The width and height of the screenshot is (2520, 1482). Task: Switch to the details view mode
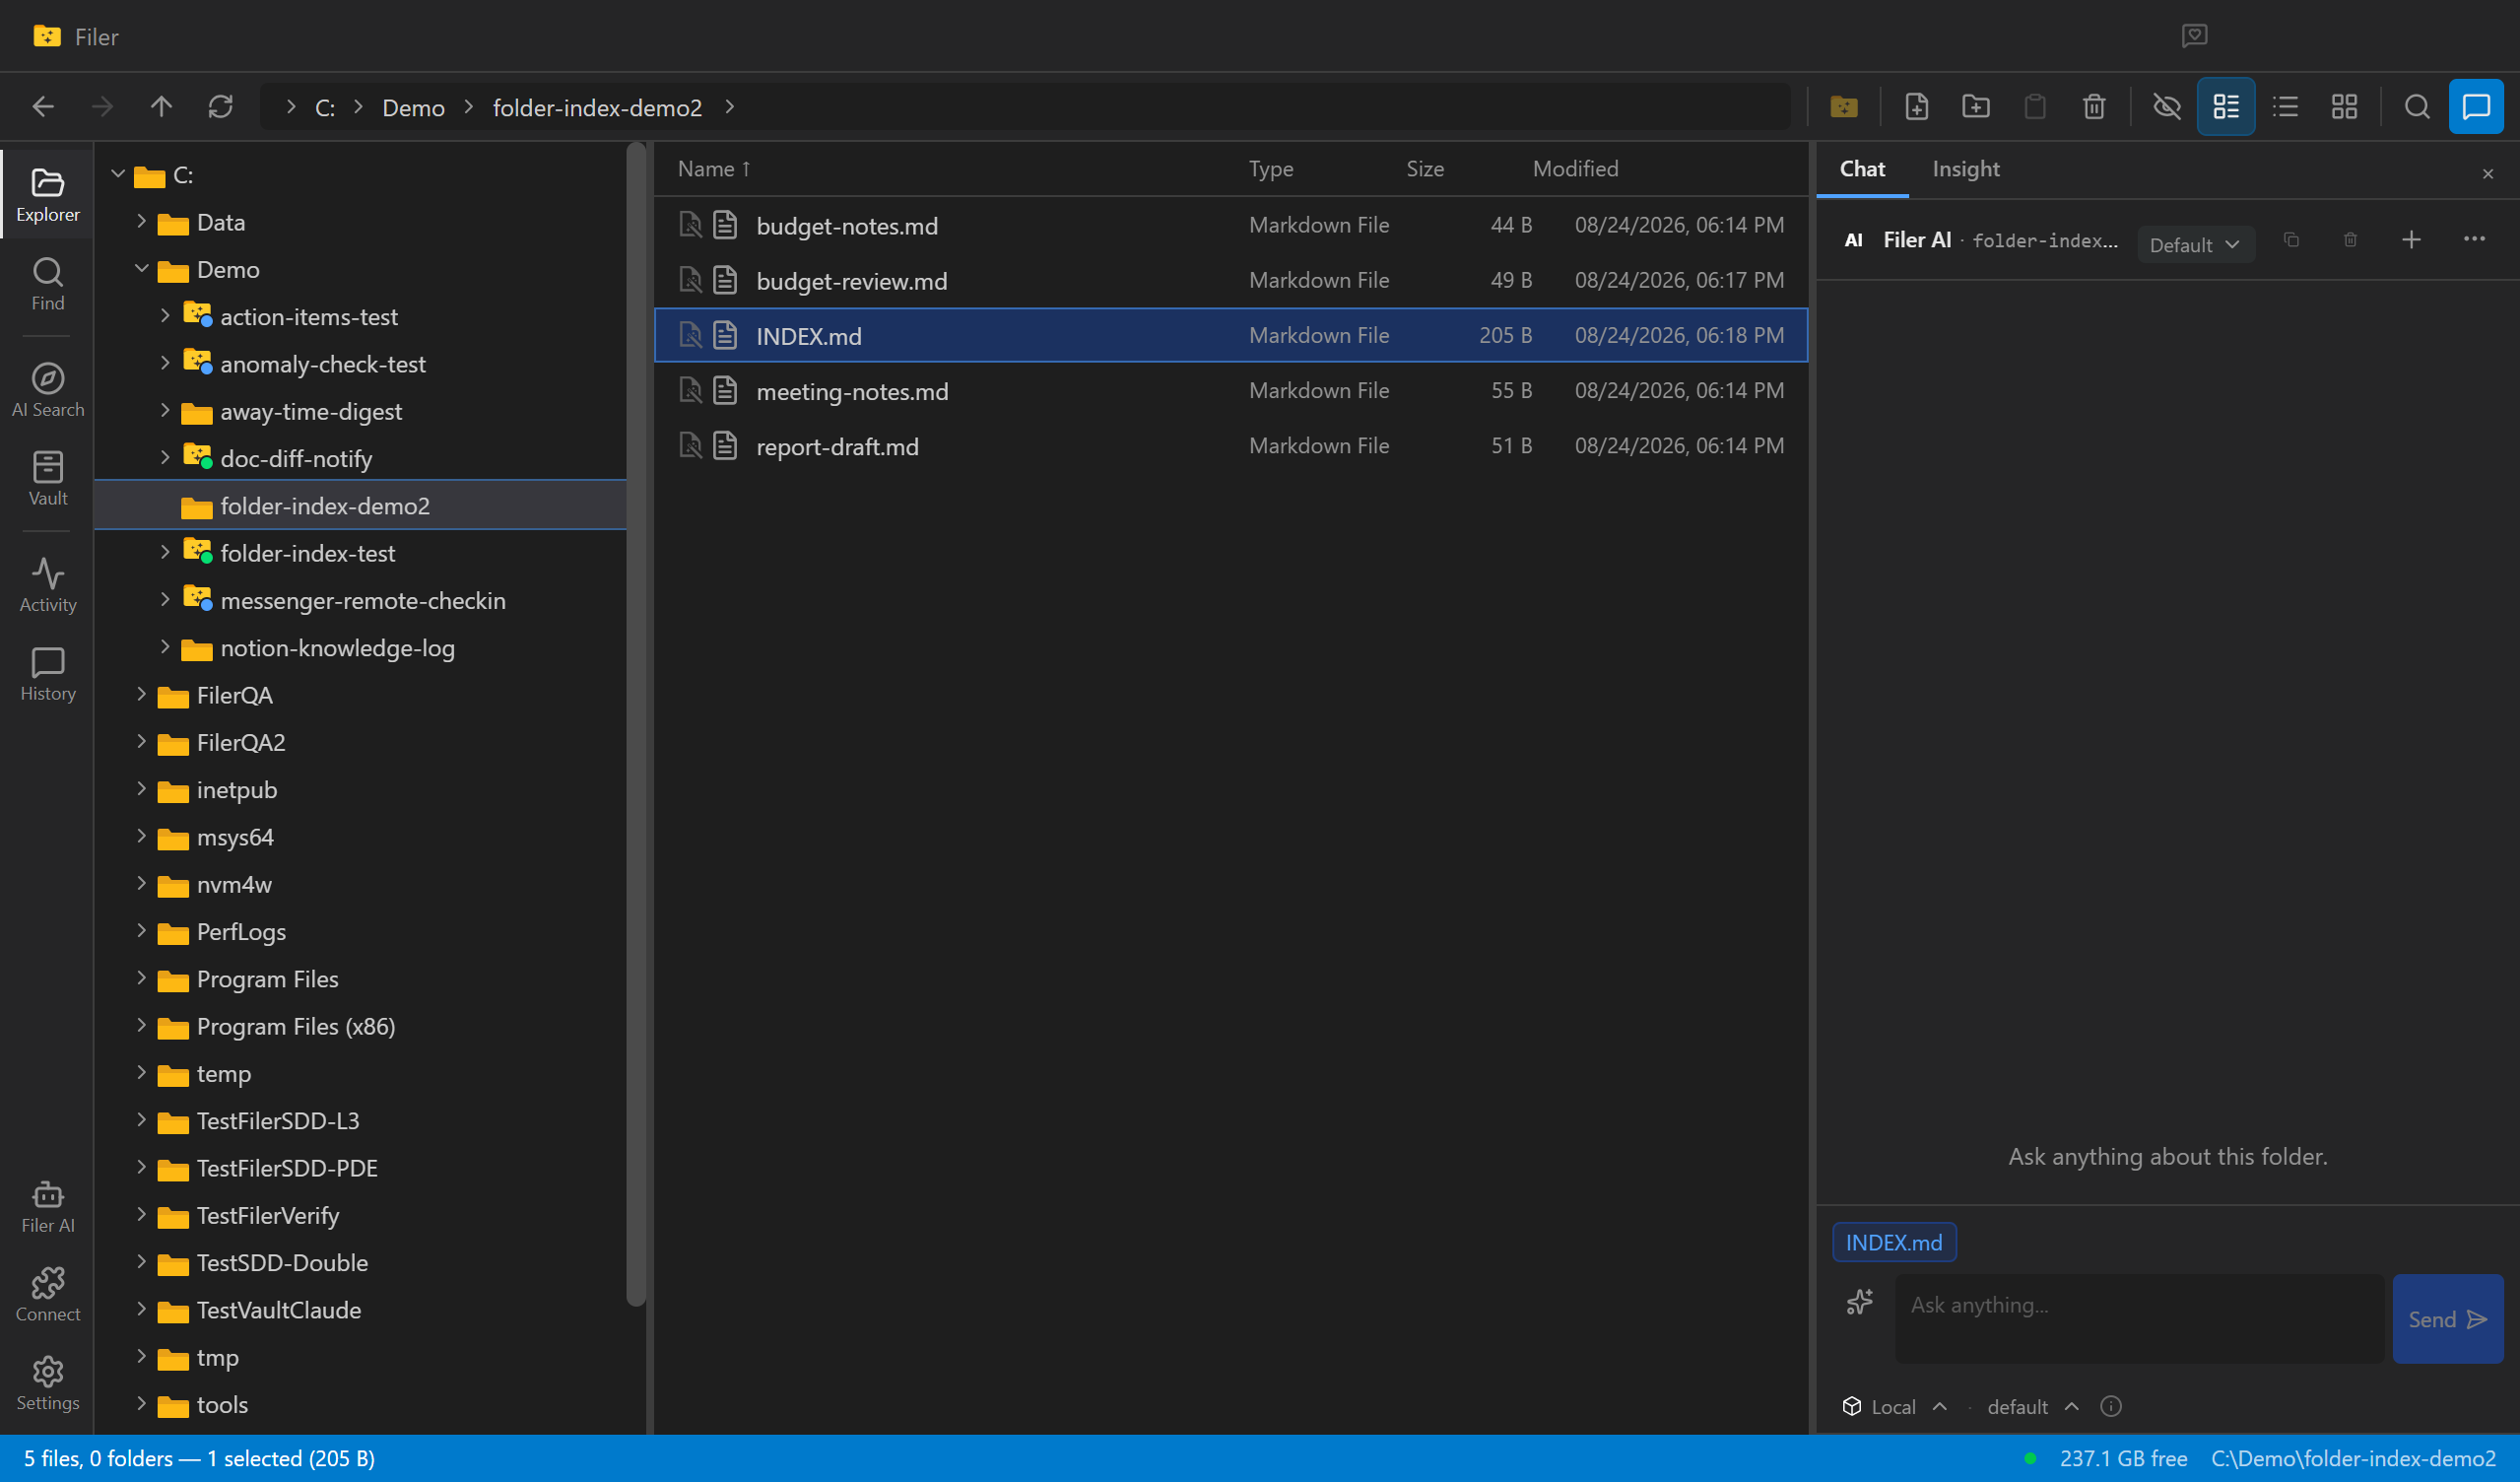(2226, 107)
